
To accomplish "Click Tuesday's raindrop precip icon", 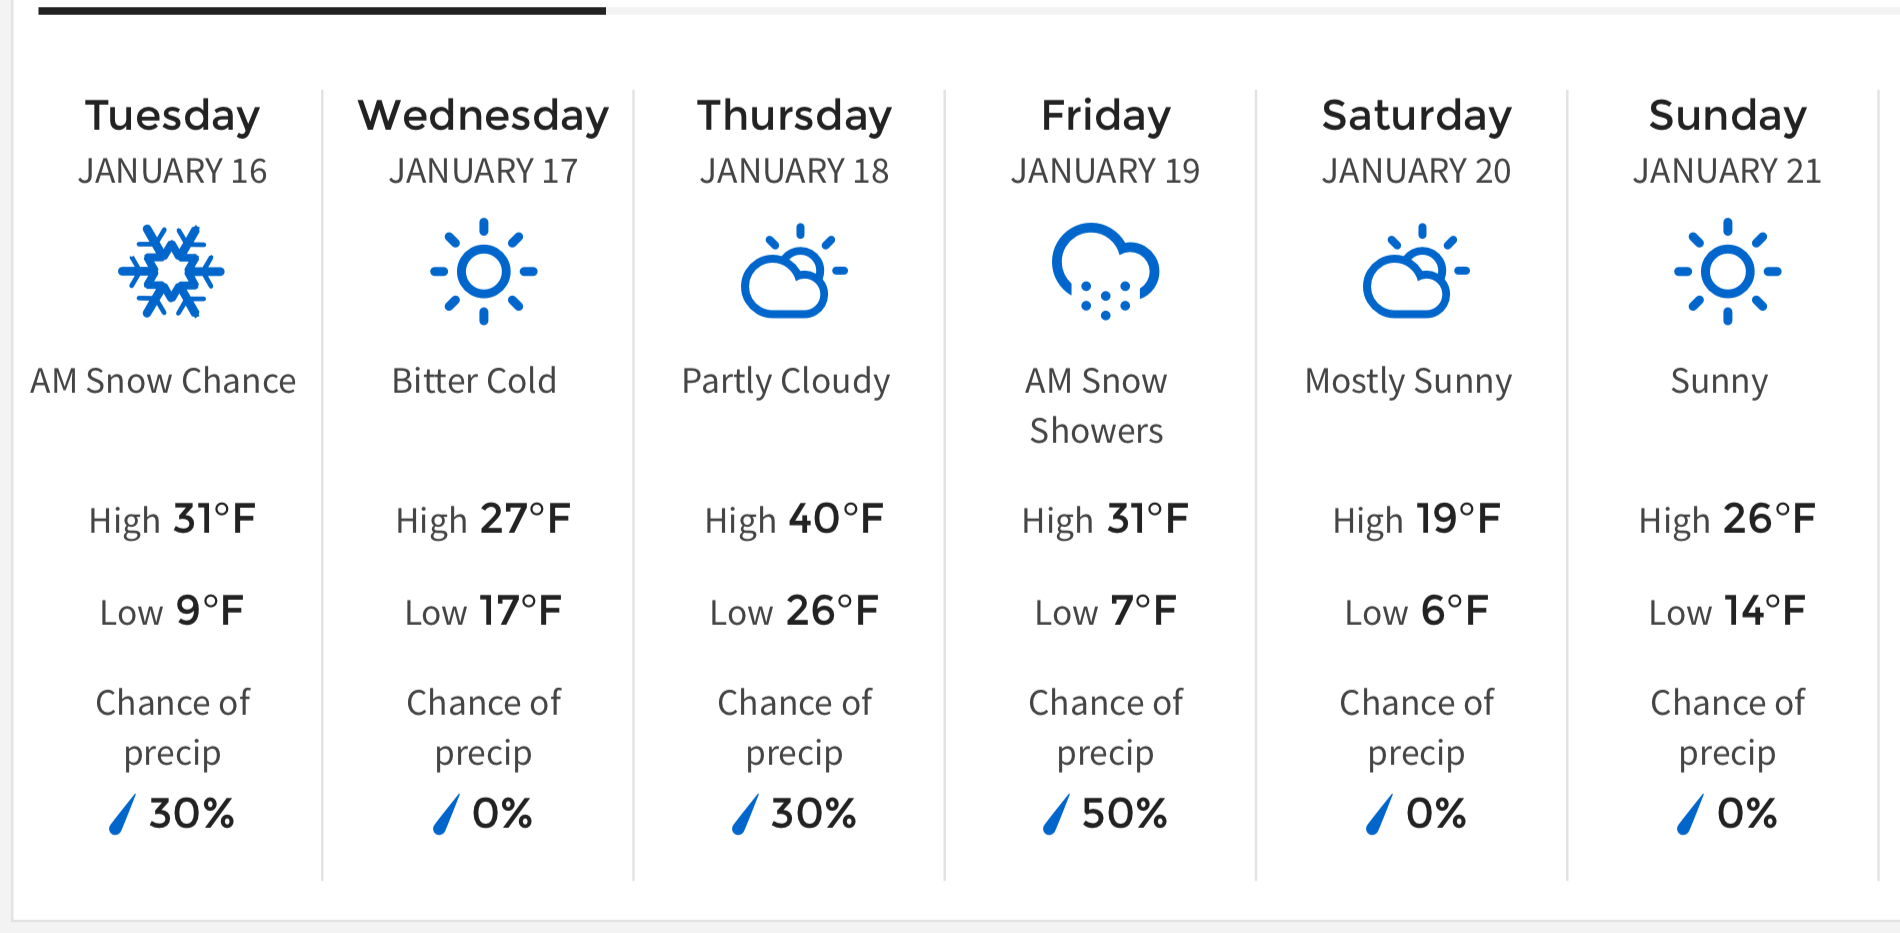I will (122, 814).
